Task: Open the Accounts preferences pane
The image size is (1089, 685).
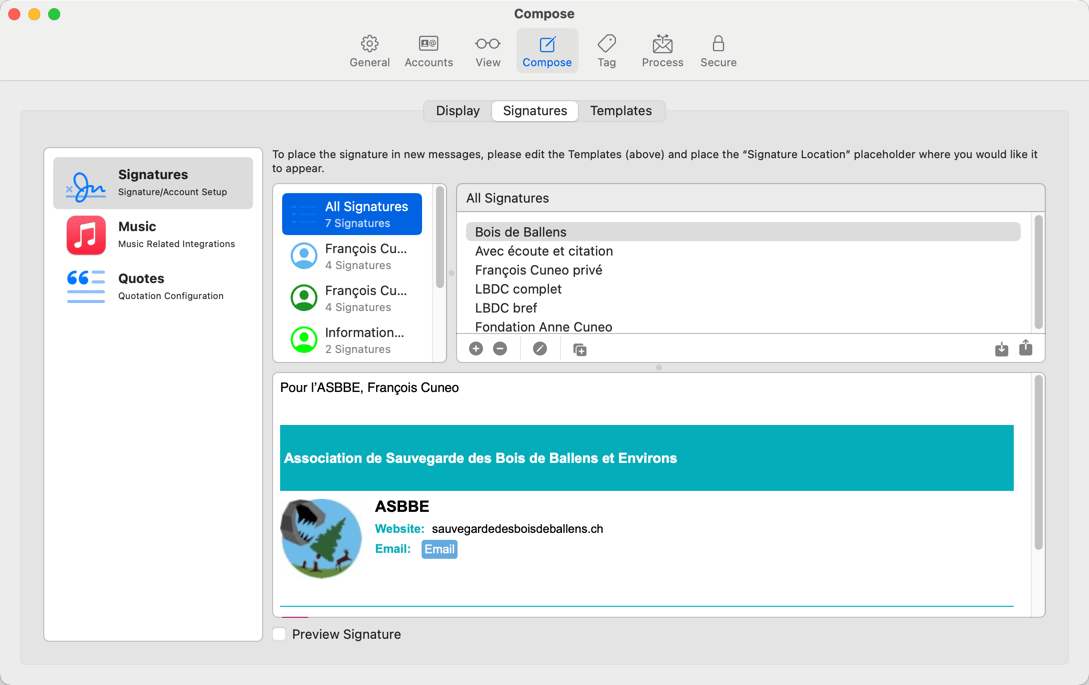Action: click(428, 51)
